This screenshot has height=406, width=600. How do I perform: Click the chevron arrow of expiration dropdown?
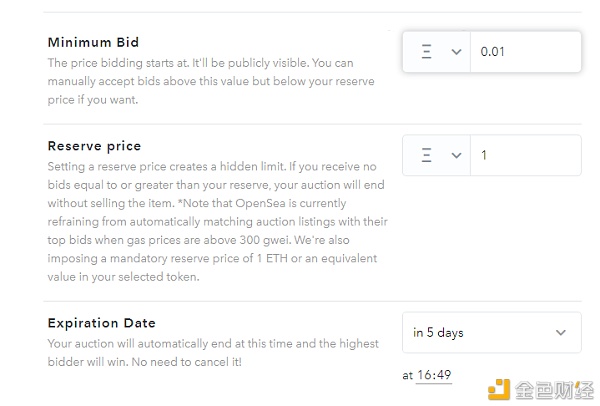[x=561, y=333]
